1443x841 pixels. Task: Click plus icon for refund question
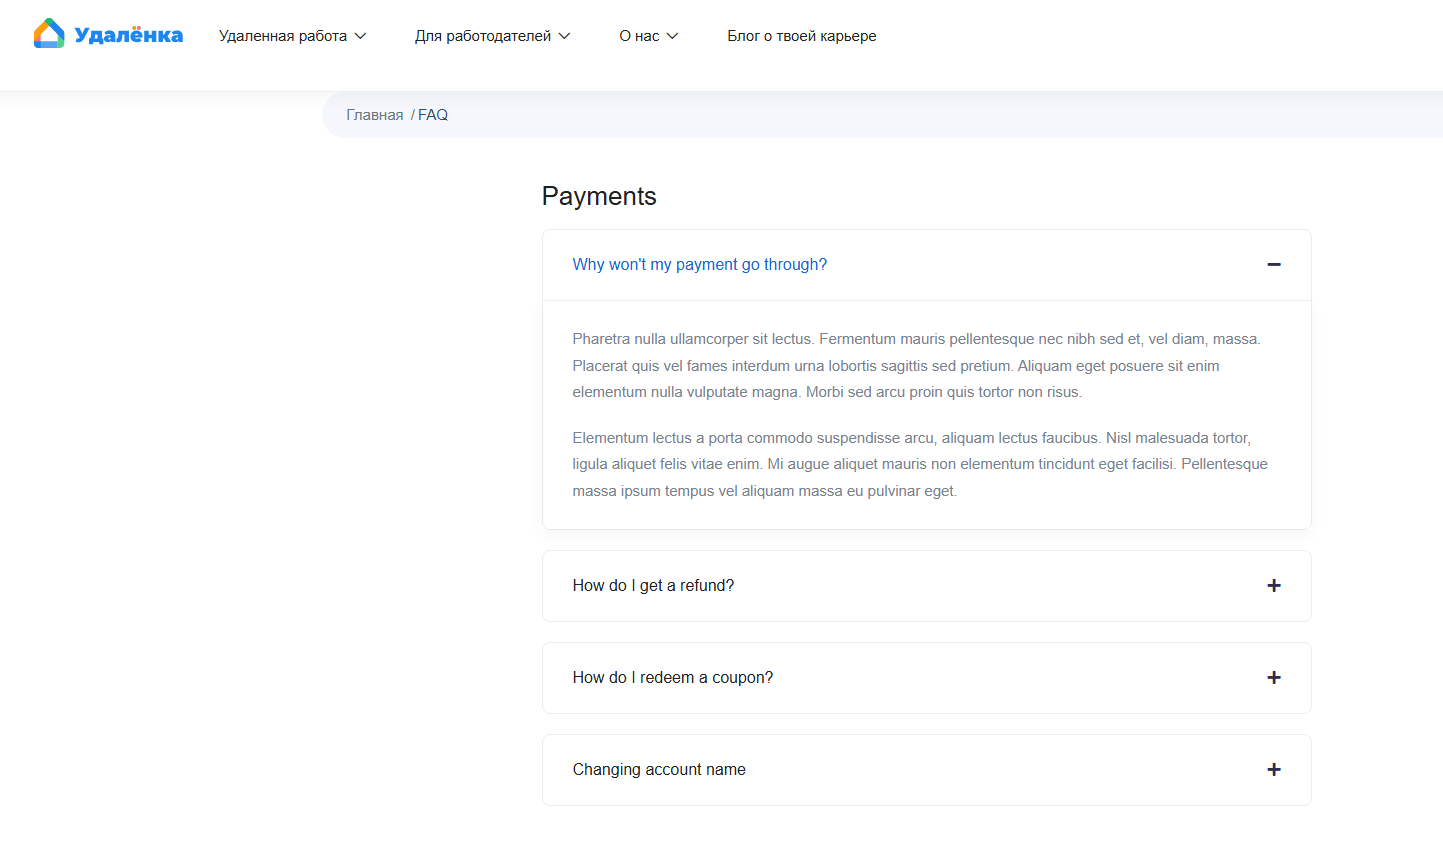tap(1273, 586)
